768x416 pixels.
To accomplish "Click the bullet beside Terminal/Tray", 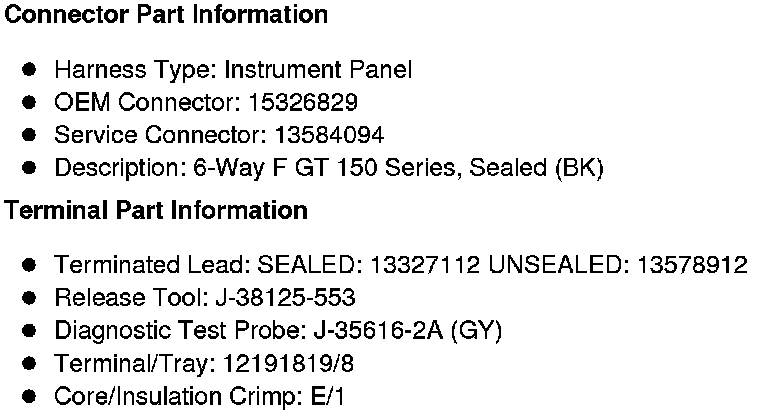I will (30, 363).
